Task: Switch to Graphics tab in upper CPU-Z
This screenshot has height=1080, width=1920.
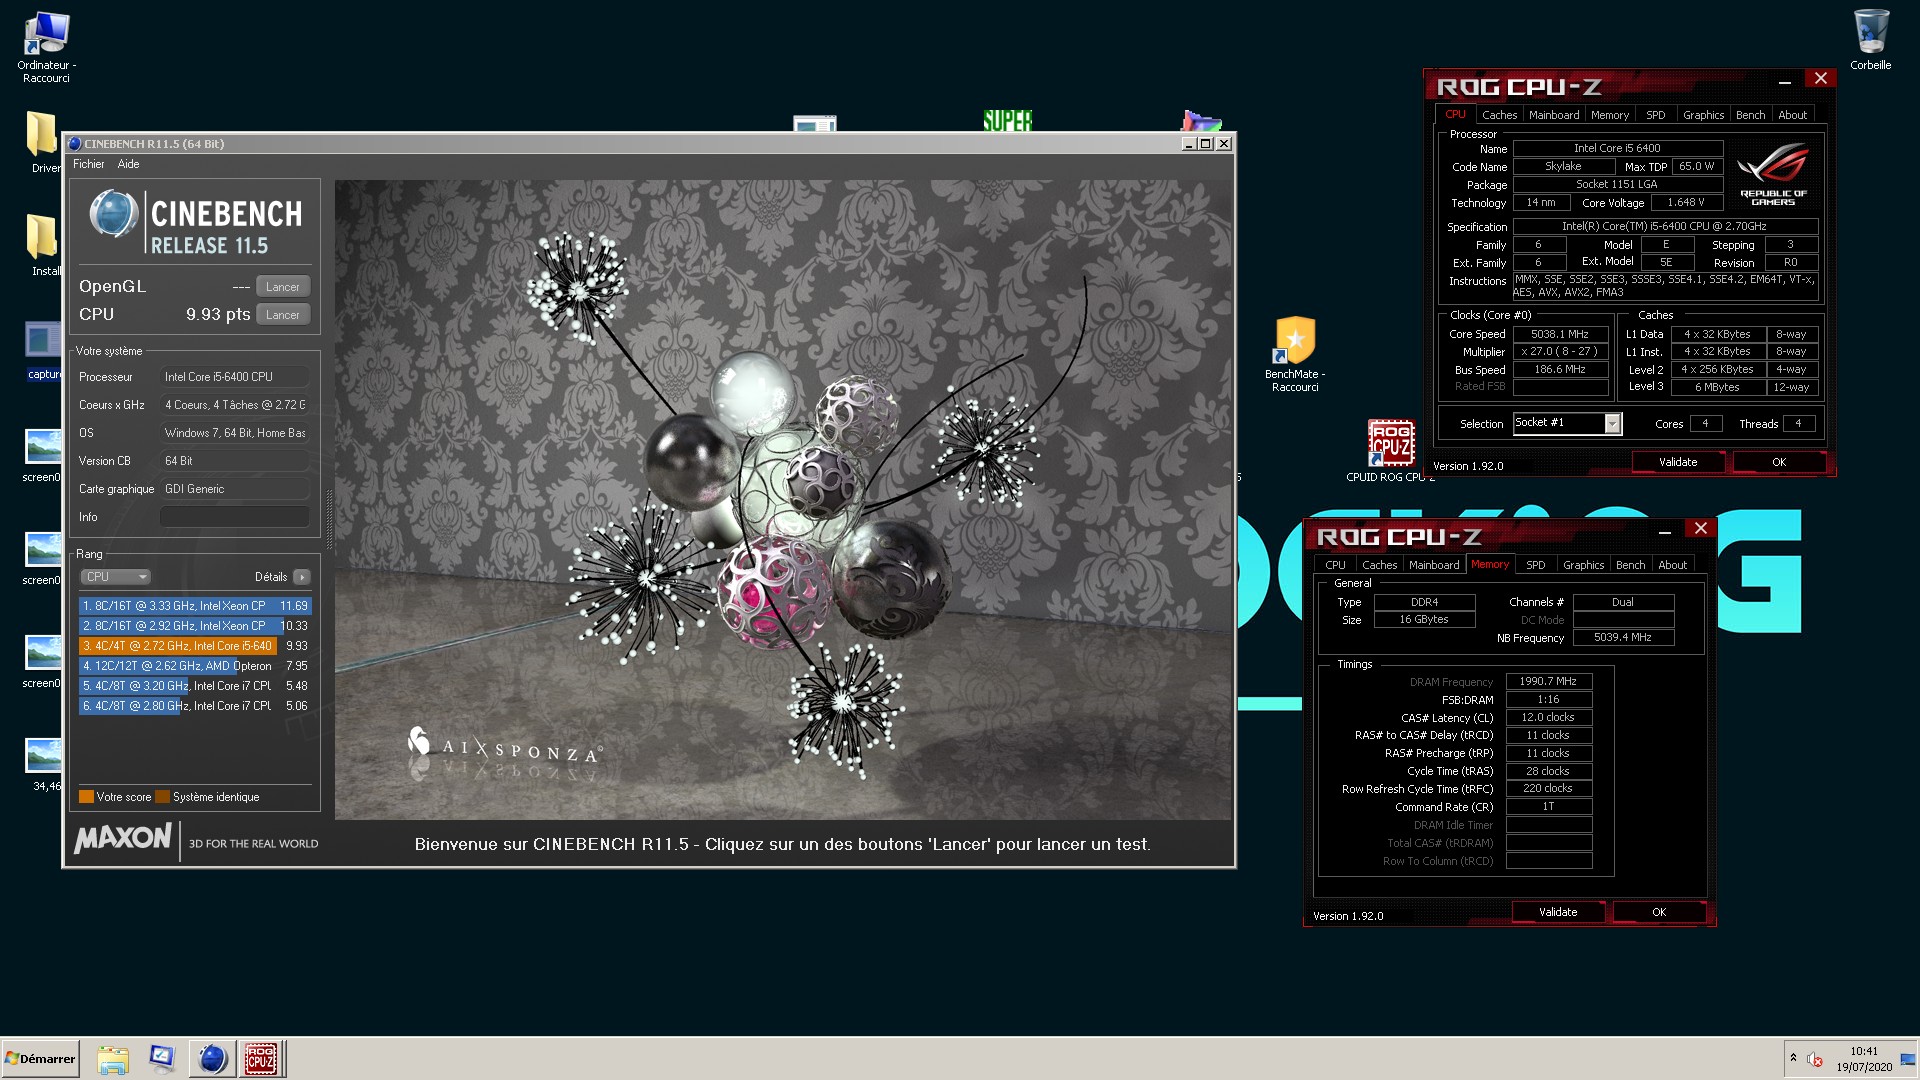Action: [1703, 115]
